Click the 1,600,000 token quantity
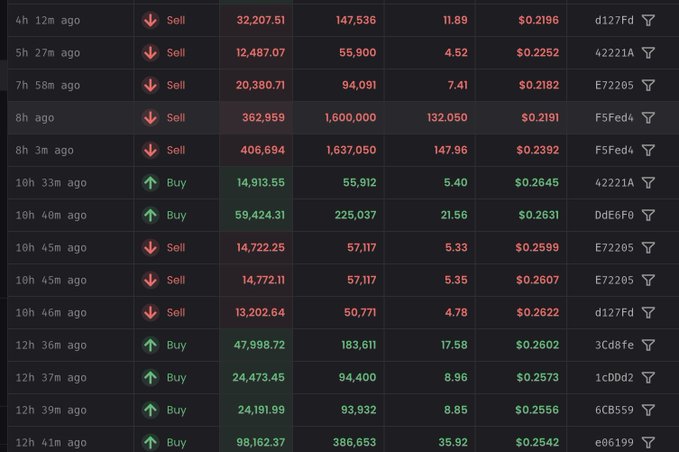This screenshot has width=679, height=452. coord(350,118)
